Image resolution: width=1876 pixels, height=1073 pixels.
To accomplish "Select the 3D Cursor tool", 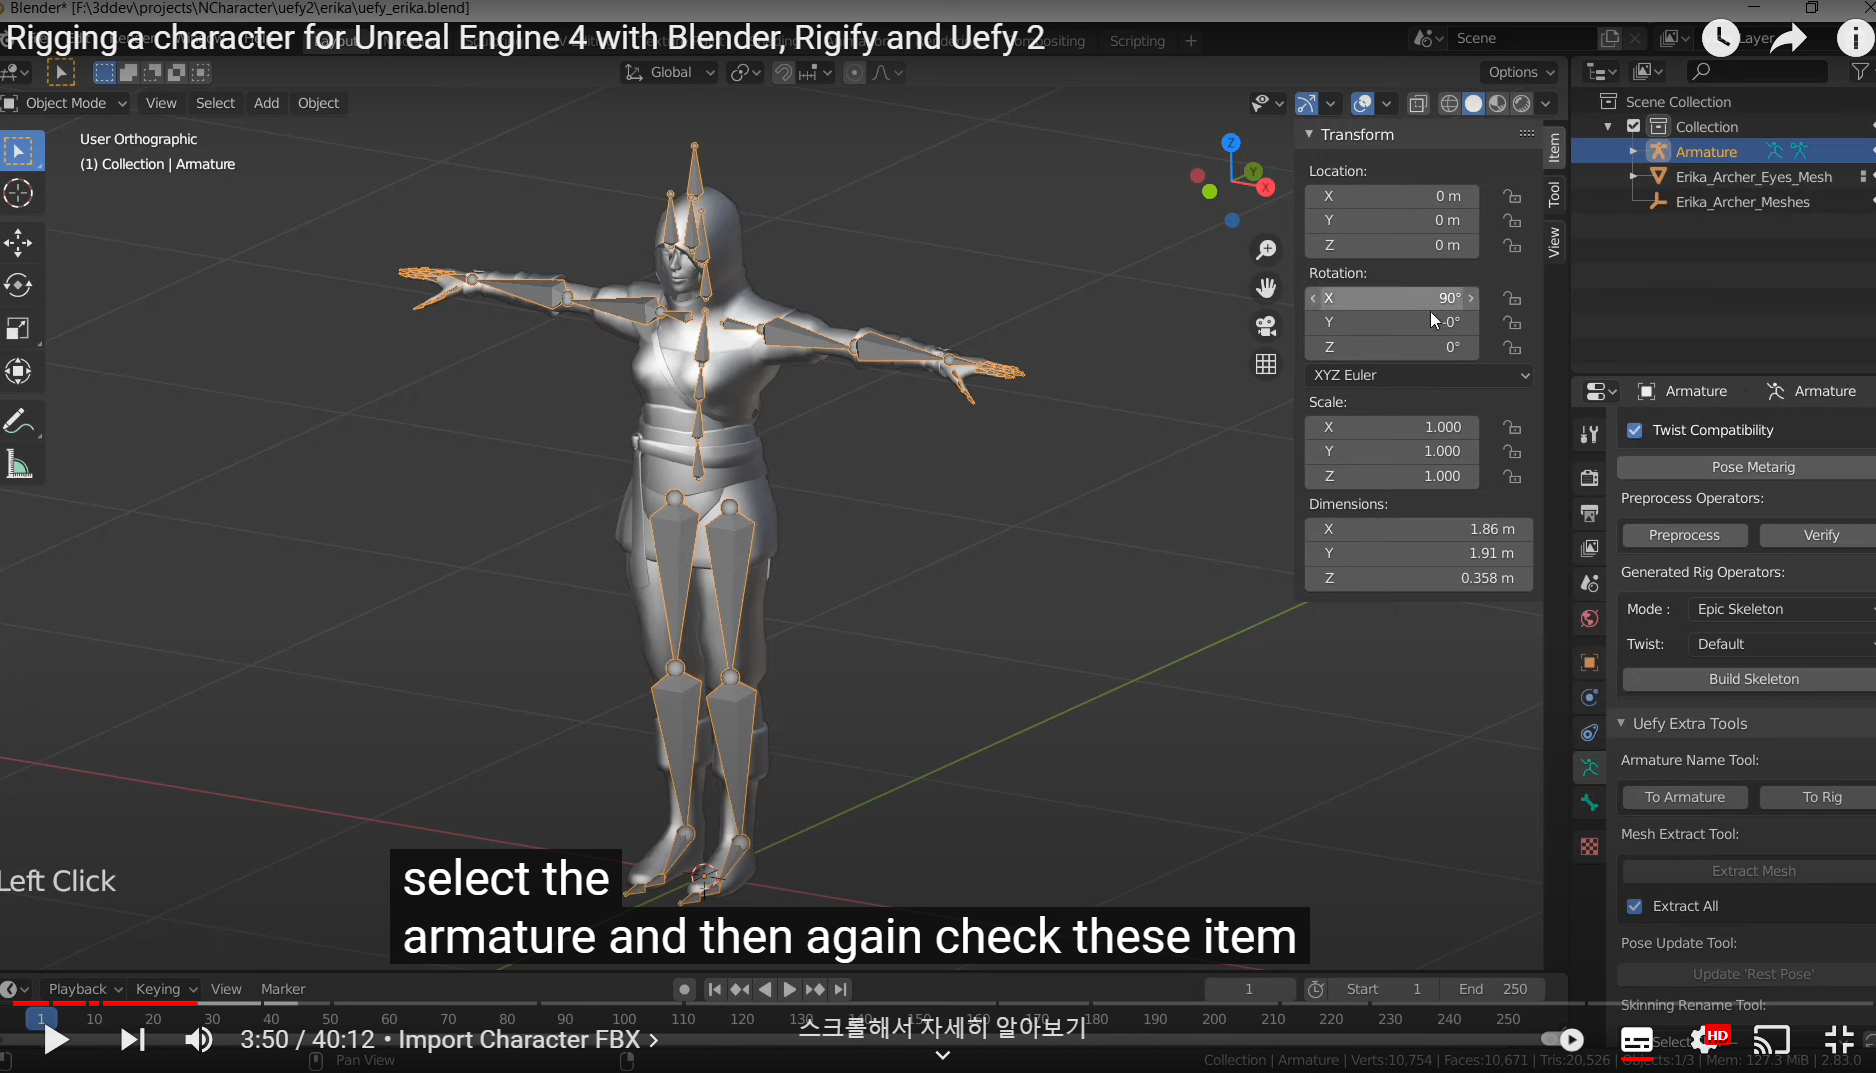I will click(x=19, y=193).
